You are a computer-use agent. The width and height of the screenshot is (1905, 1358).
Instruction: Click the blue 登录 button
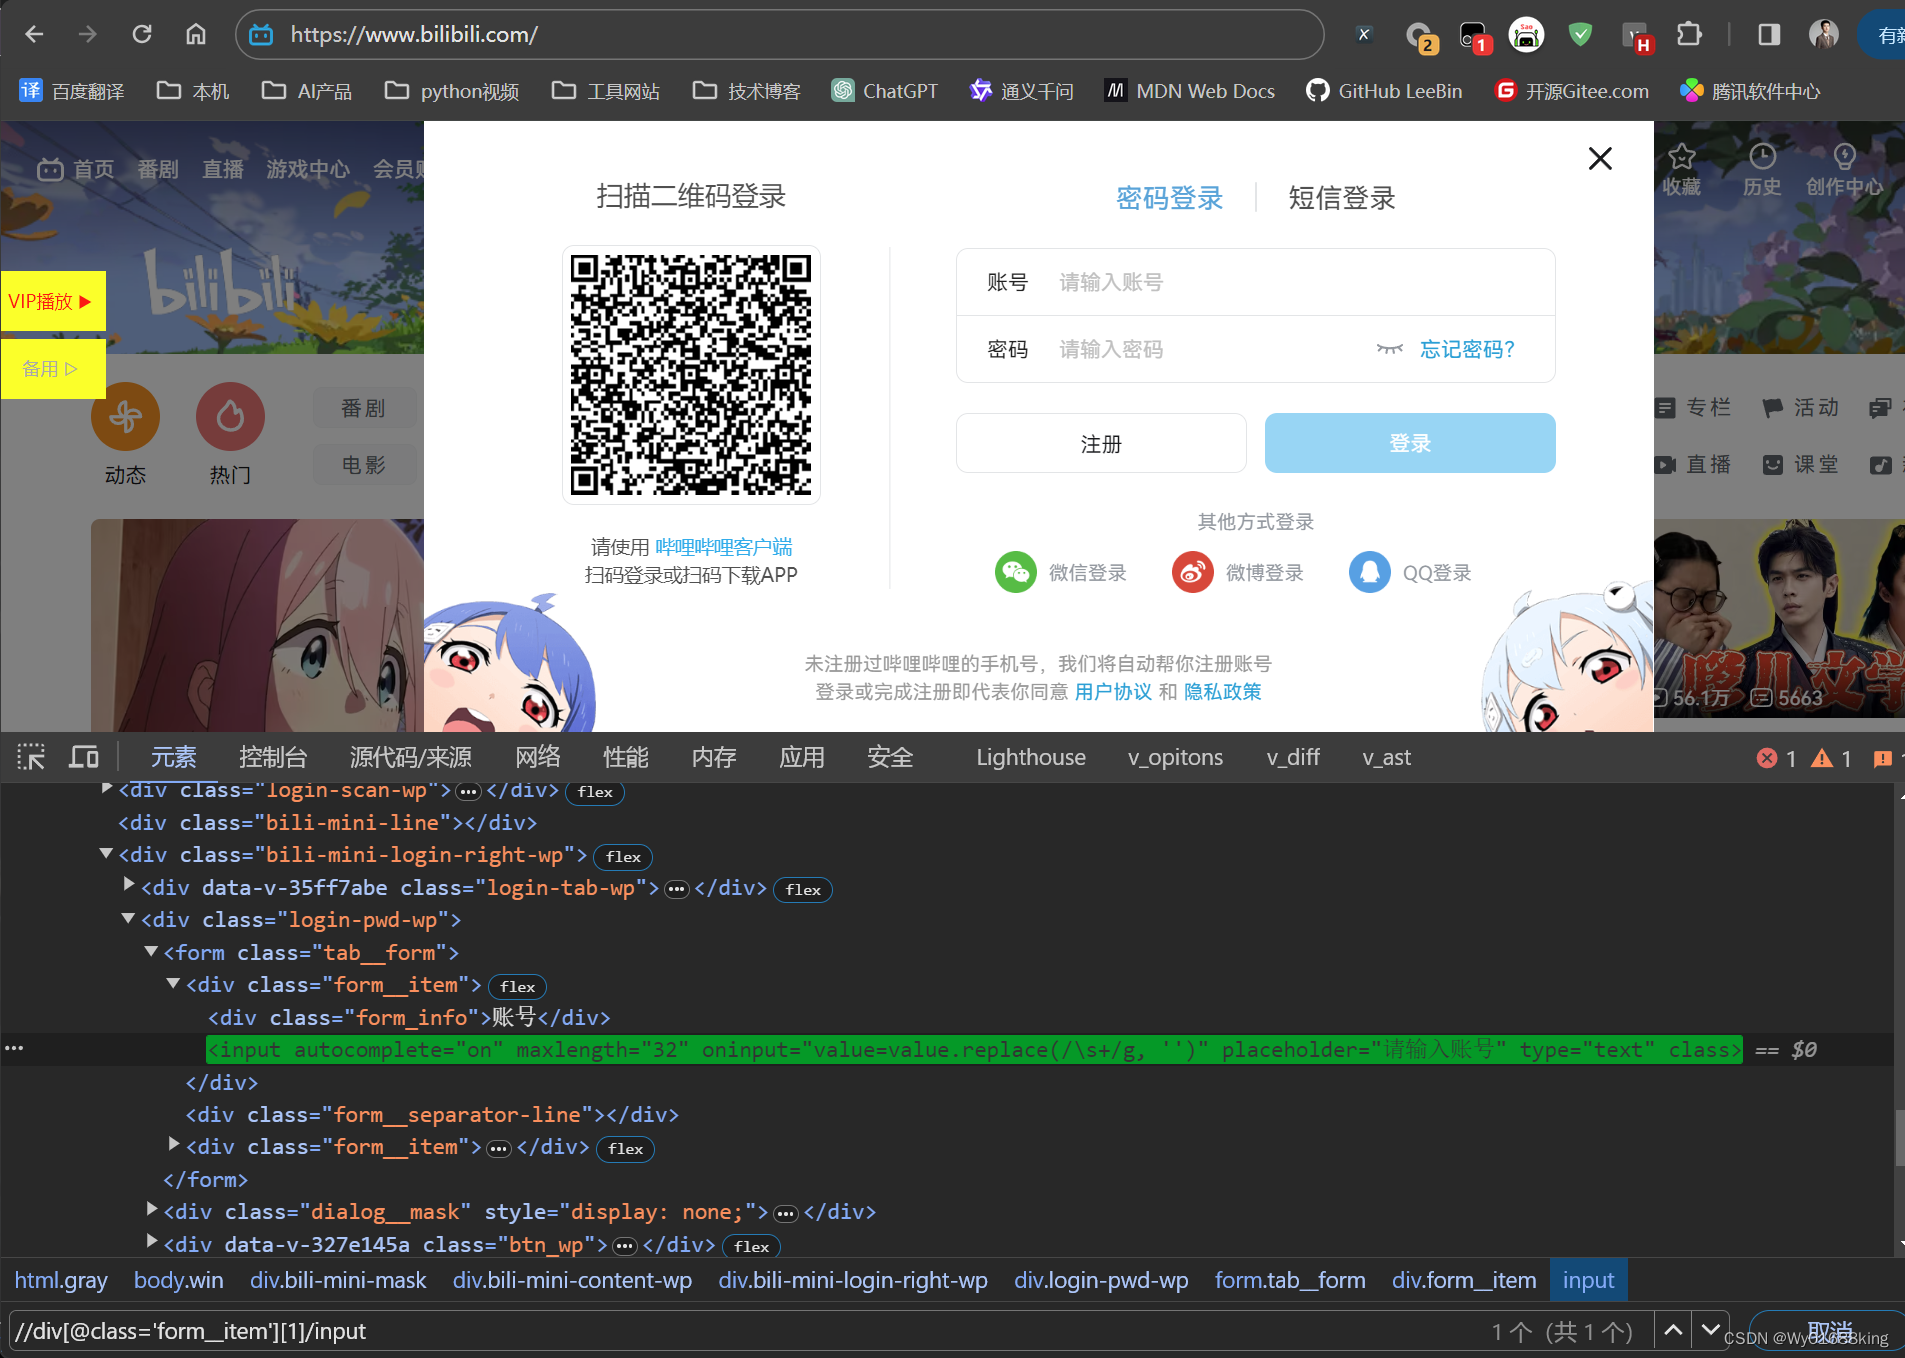point(1410,443)
